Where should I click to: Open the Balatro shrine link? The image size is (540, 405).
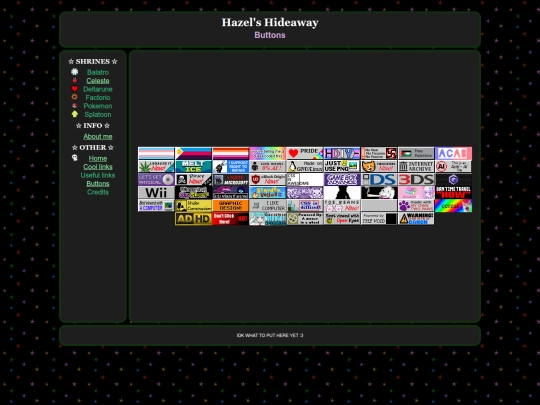tap(98, 72)
